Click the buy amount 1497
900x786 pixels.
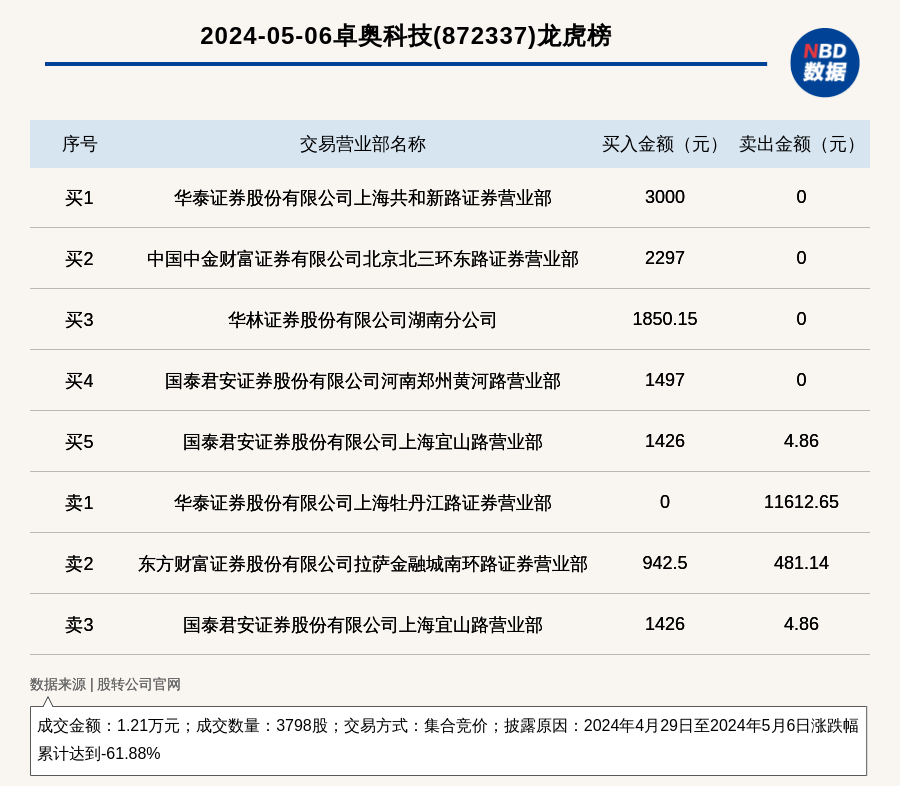pyautogui.click(x=665, y=380)
